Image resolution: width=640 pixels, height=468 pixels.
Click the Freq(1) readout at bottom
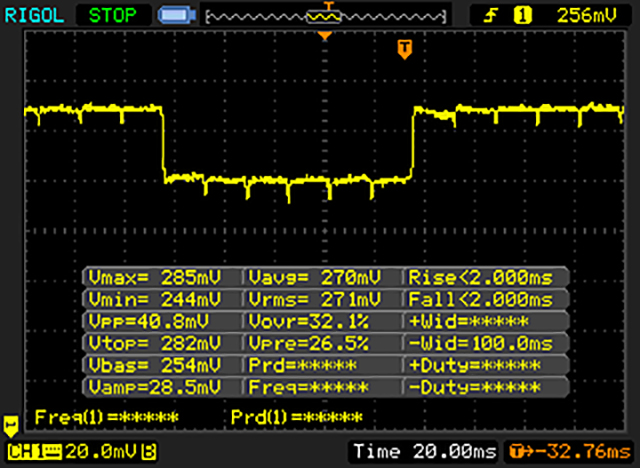pyautogui.click(x=106, y=416)
